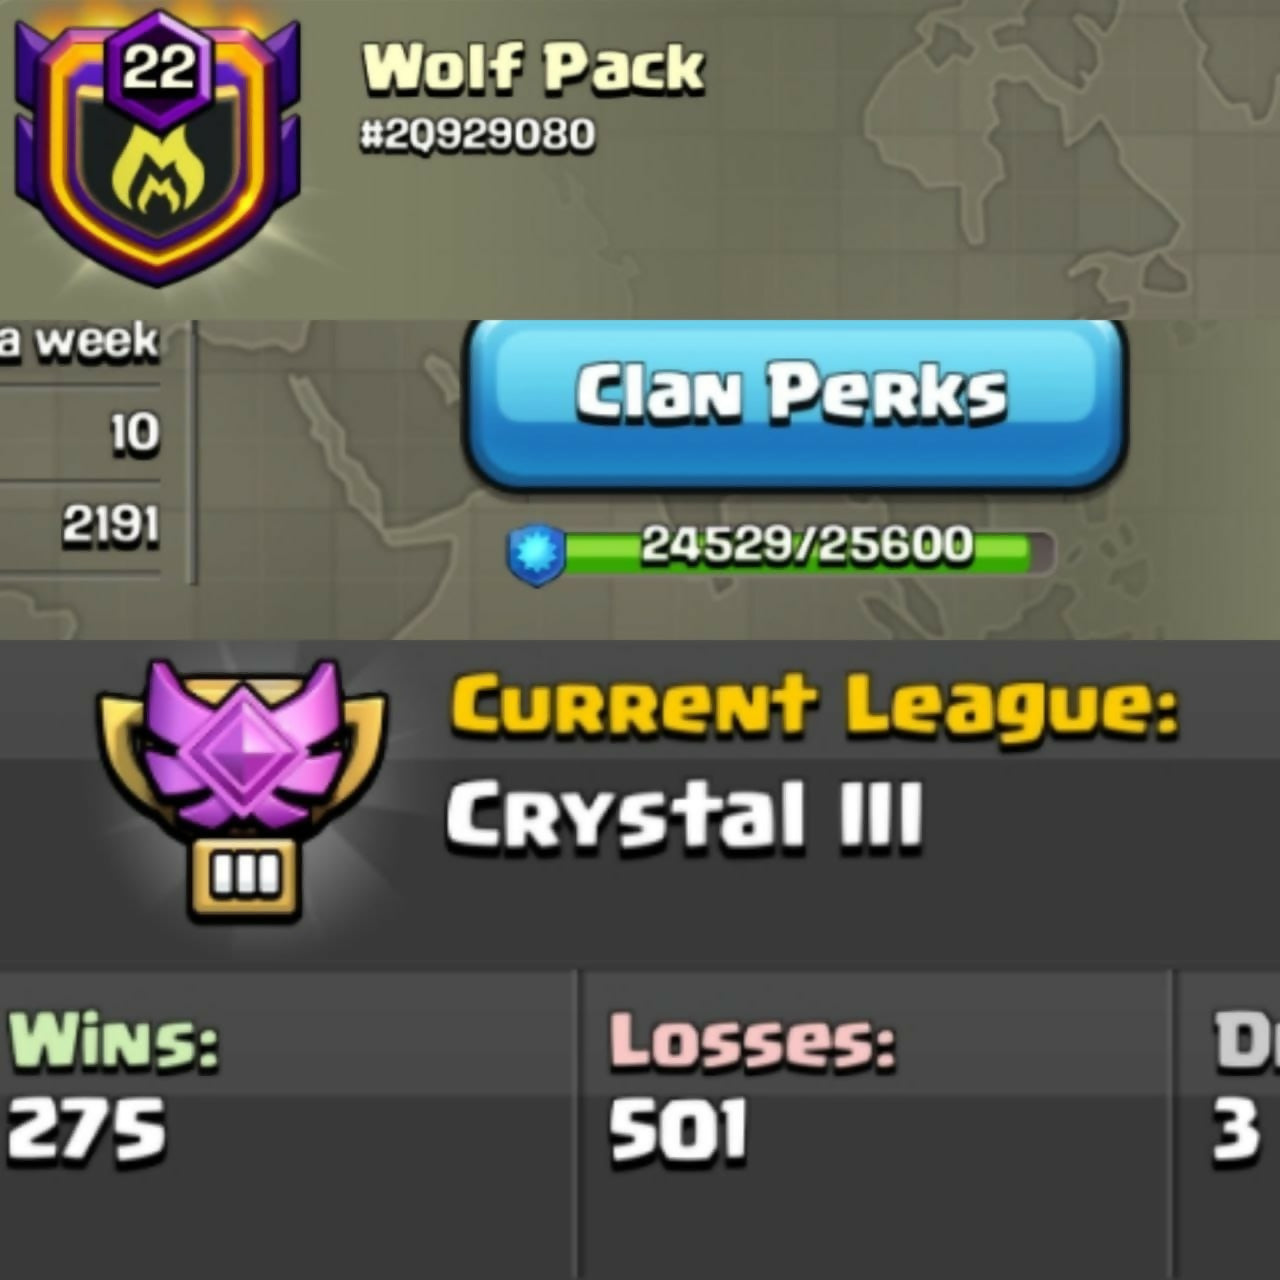This screenshot has height=1280, width=1280.
Task: Select the Crystal III league label
Action: click(683, 814)
